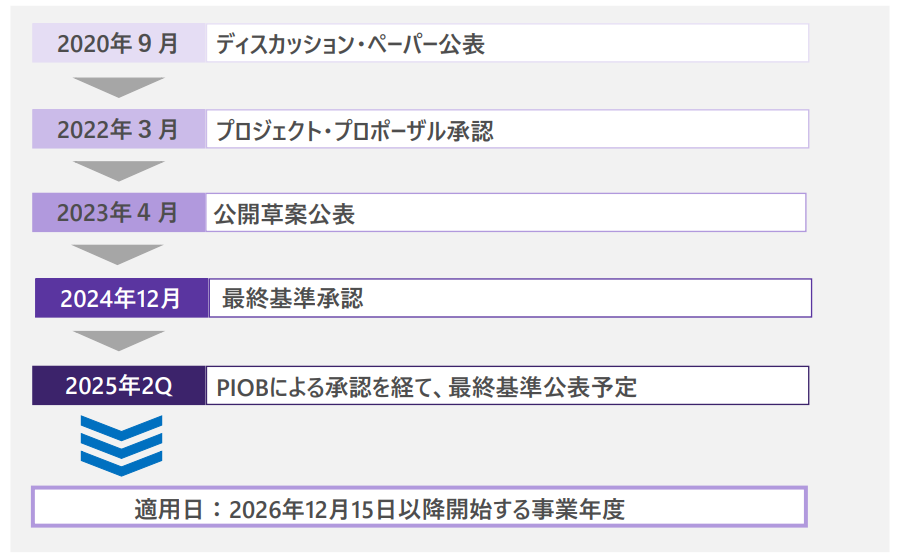Click the PIOBによる承認 text box
The image size is (900, 557).
tap(507, 385)
